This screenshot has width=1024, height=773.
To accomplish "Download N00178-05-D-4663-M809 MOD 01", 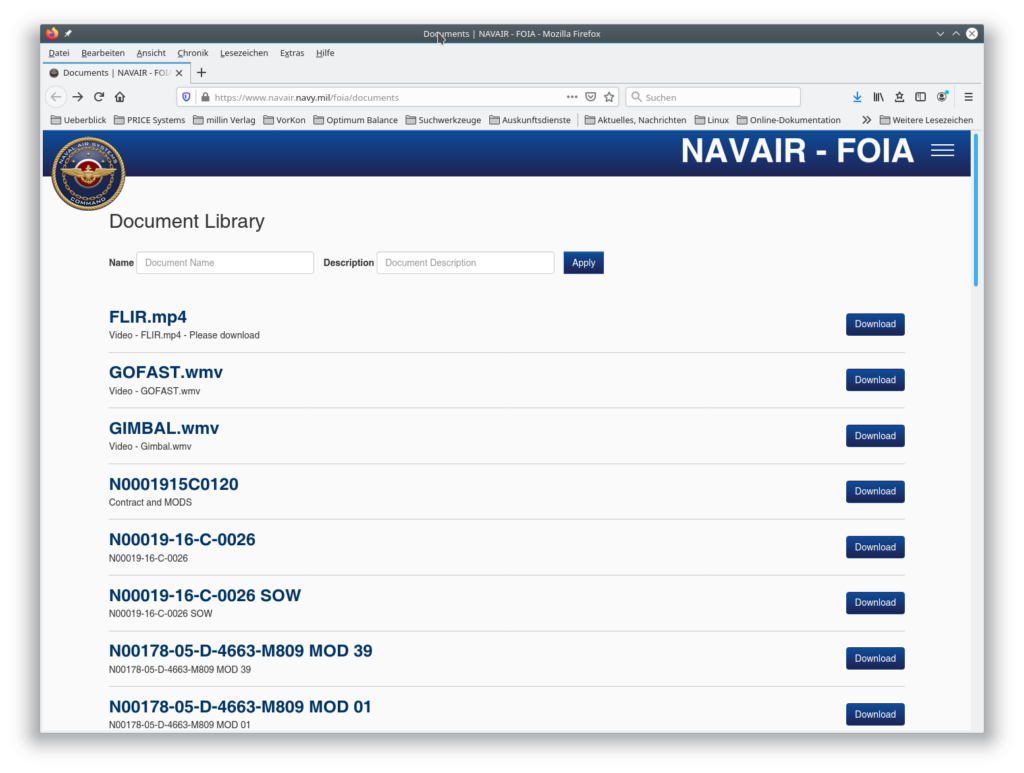I will (875, 714).
